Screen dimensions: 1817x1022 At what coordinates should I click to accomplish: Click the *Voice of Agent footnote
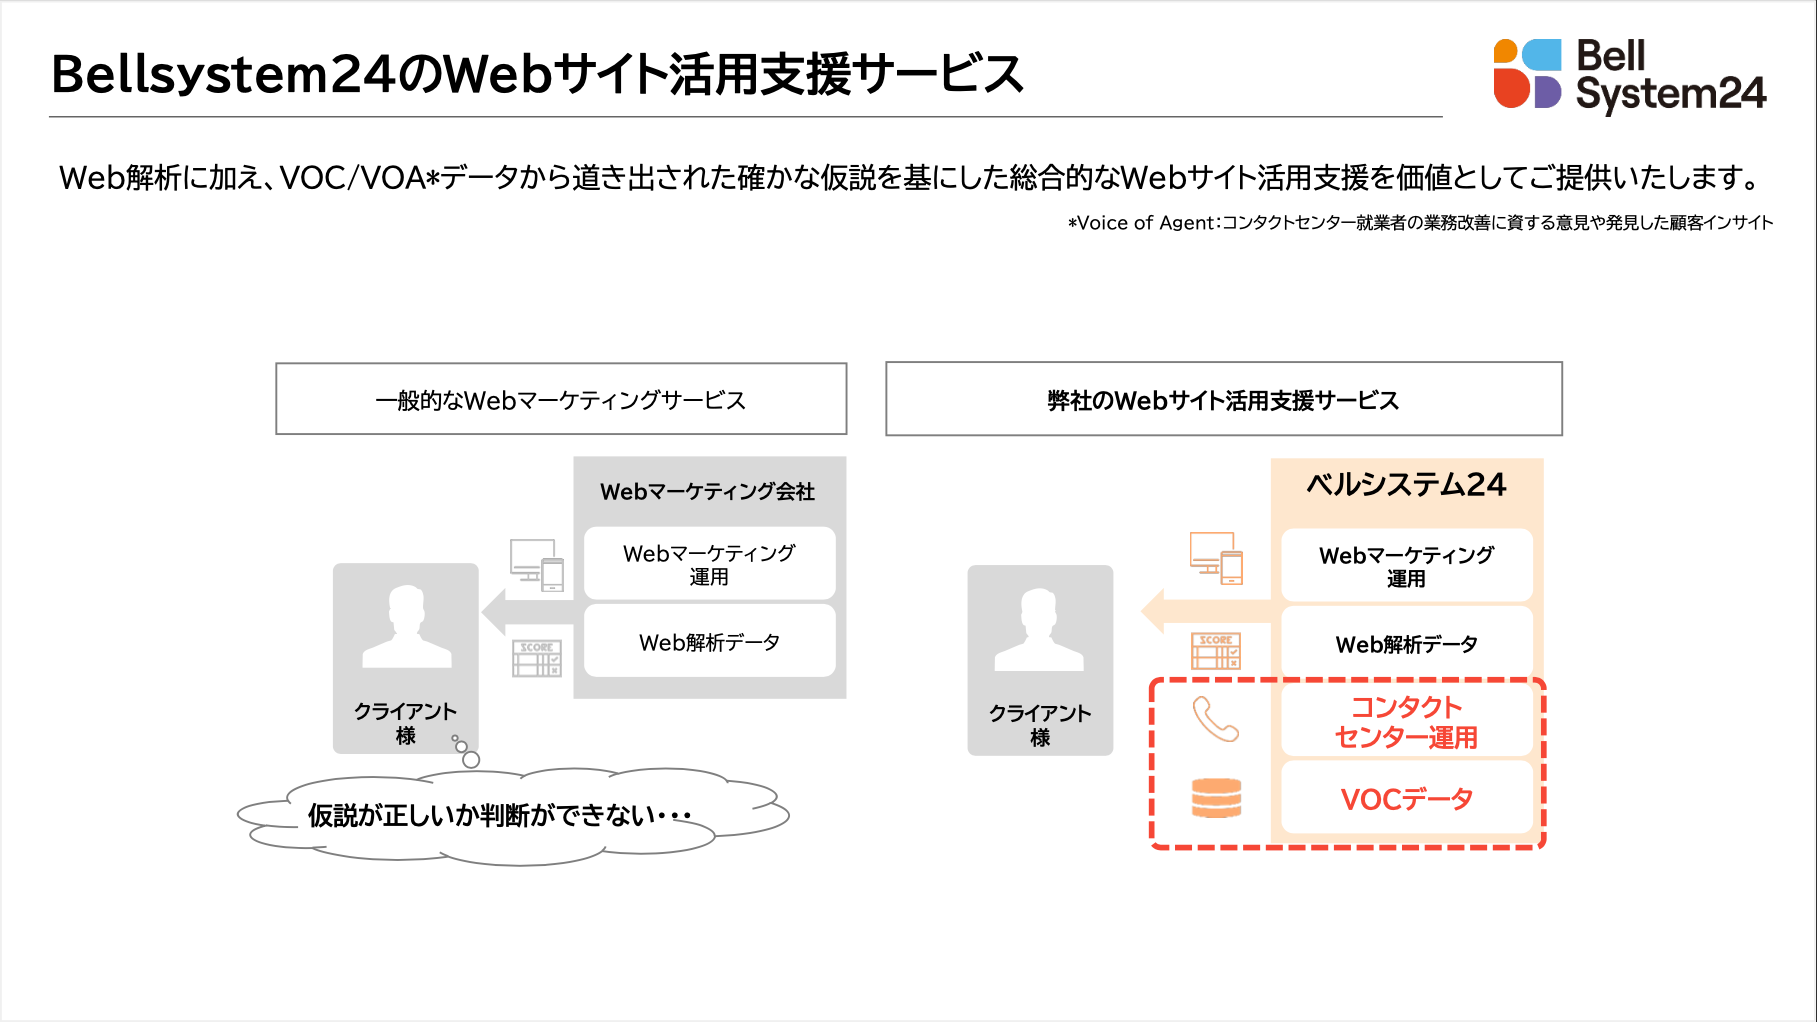pos(1420,223)
